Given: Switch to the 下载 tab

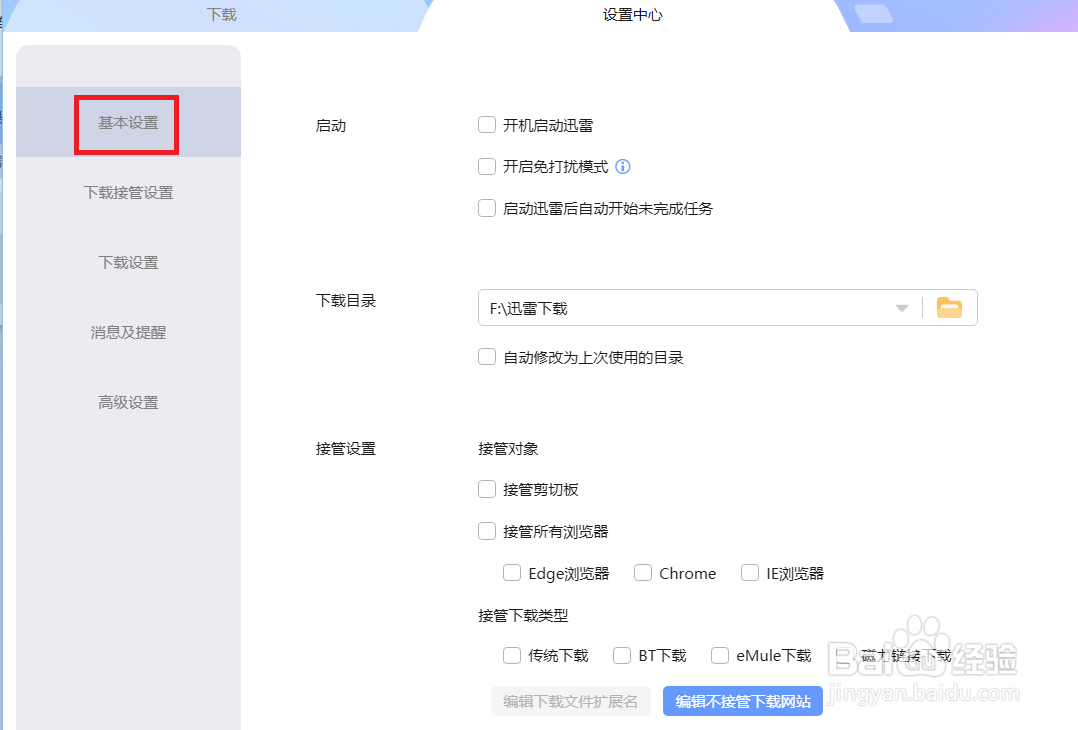Looking at the screenshot, I should tap(221, 15).
